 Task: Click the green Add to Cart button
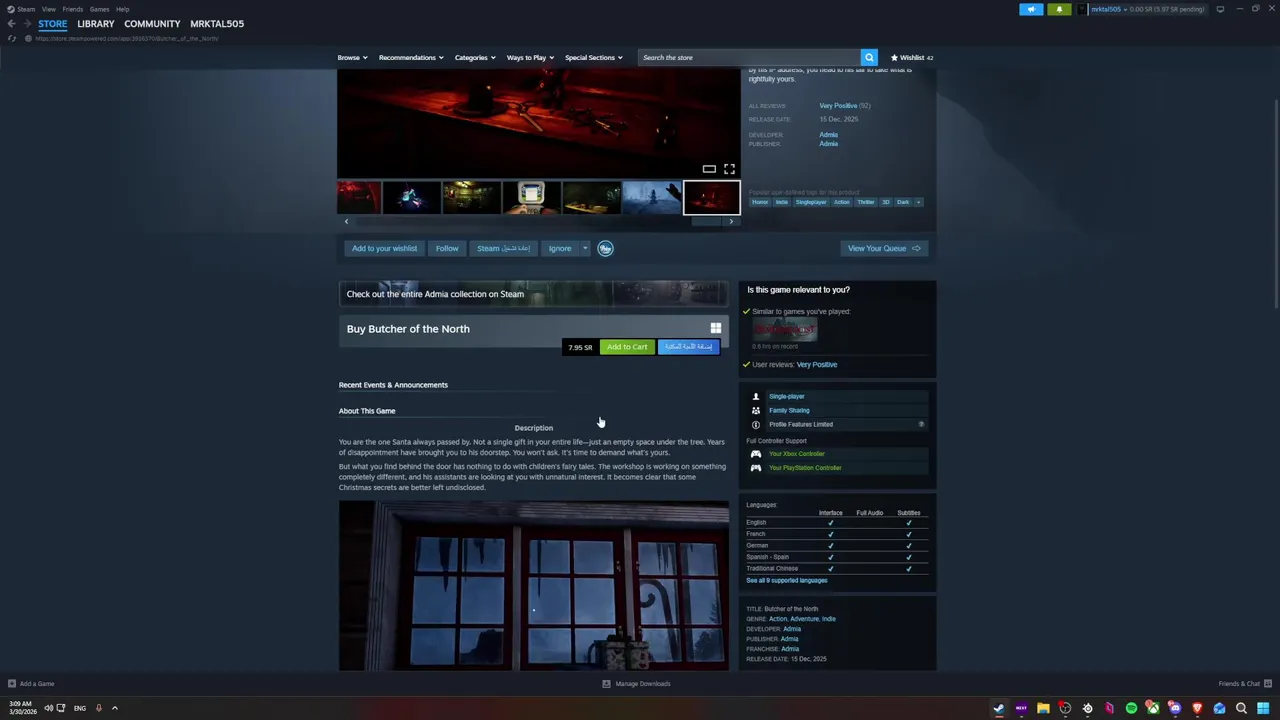click(x=627, y=347)
